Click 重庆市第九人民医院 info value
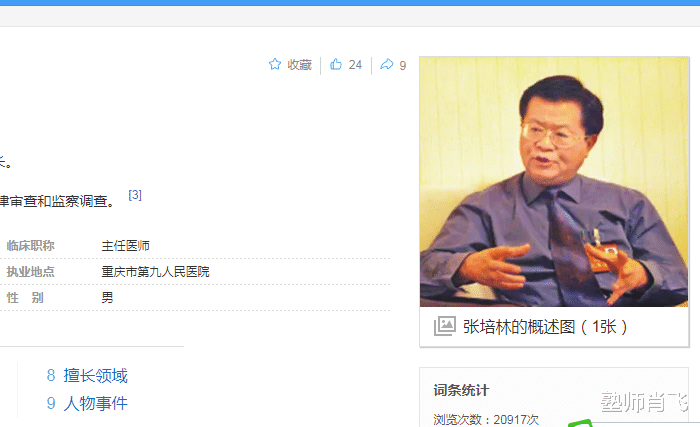The width and height of the screenshot is (700, 427). coord(155,272)
